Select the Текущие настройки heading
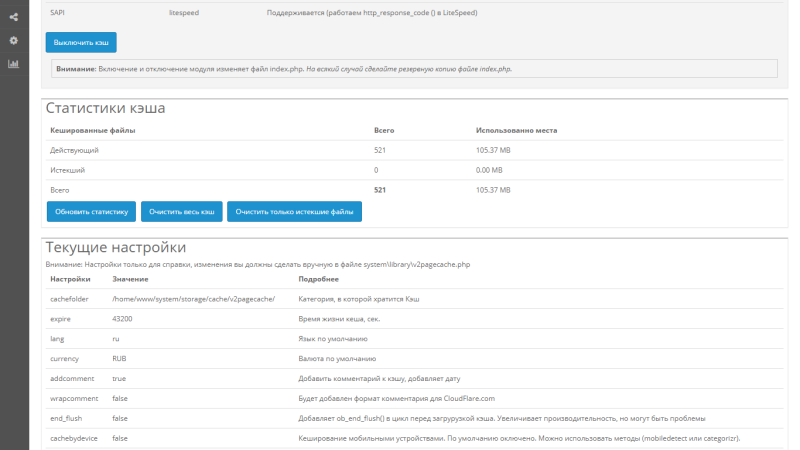 [x=116, y=247]
